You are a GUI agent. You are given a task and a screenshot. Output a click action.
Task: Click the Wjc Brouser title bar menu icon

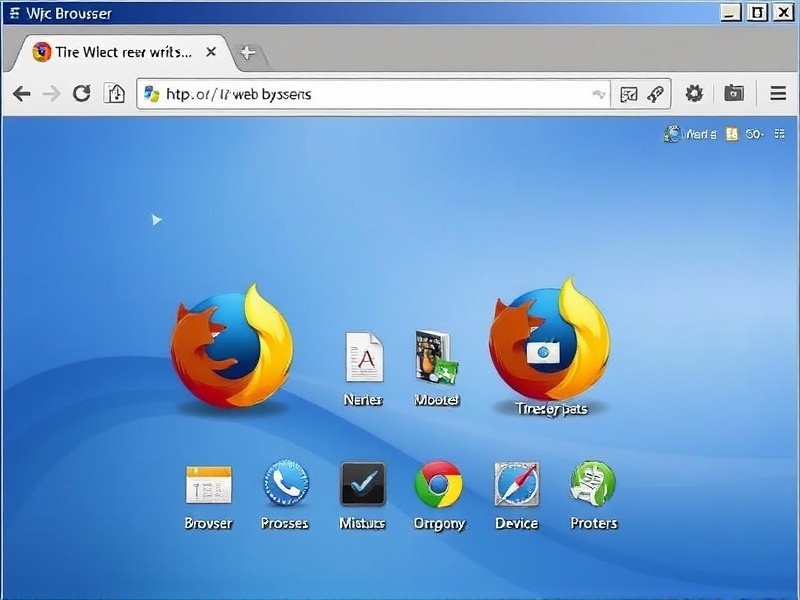(x=14, y=13)
